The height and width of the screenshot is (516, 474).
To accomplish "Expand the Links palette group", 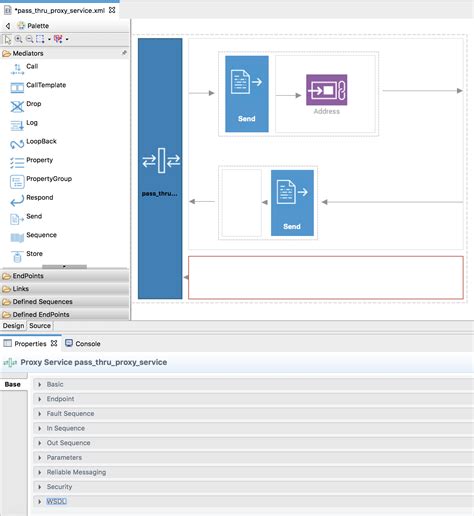I will tap(64, 289).
